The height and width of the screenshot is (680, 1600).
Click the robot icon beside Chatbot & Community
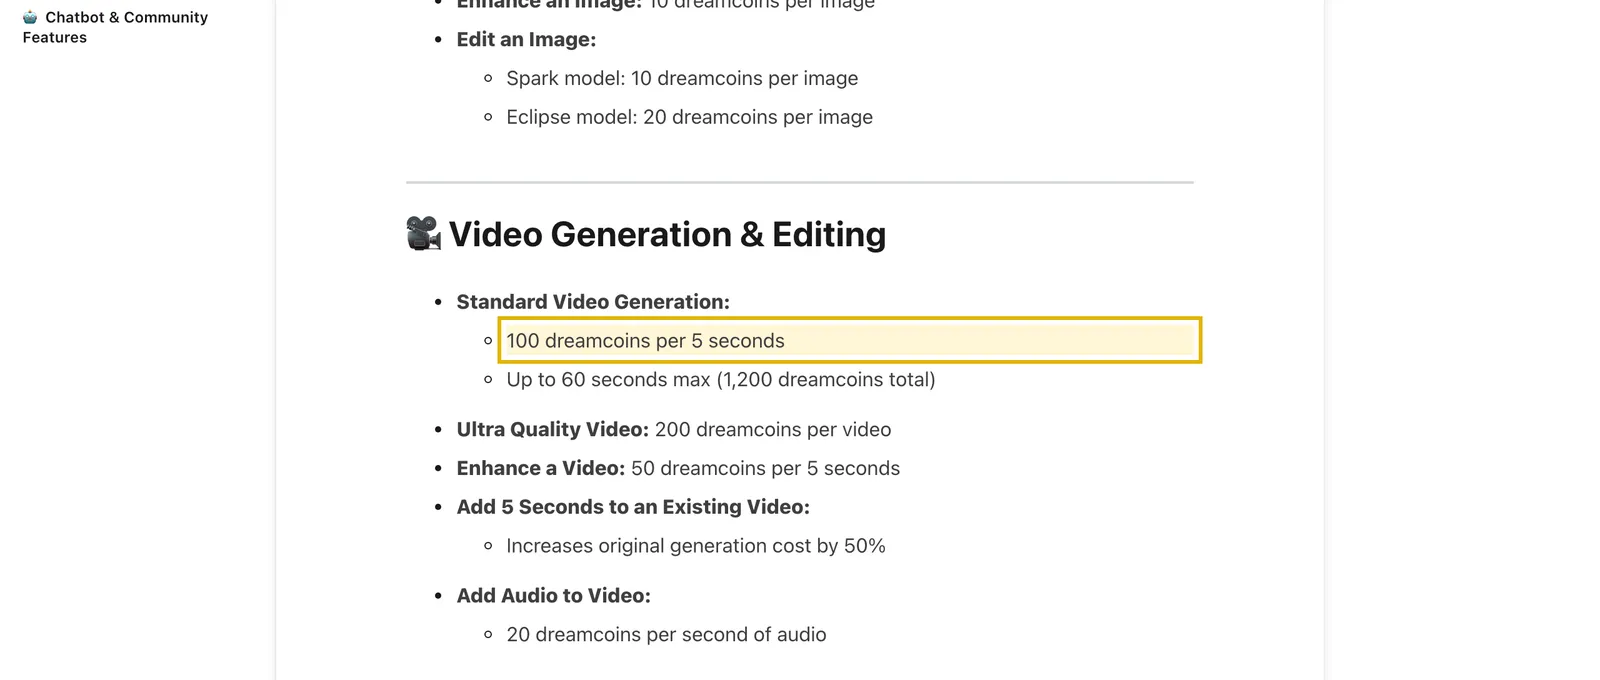(x=30, y=17)
